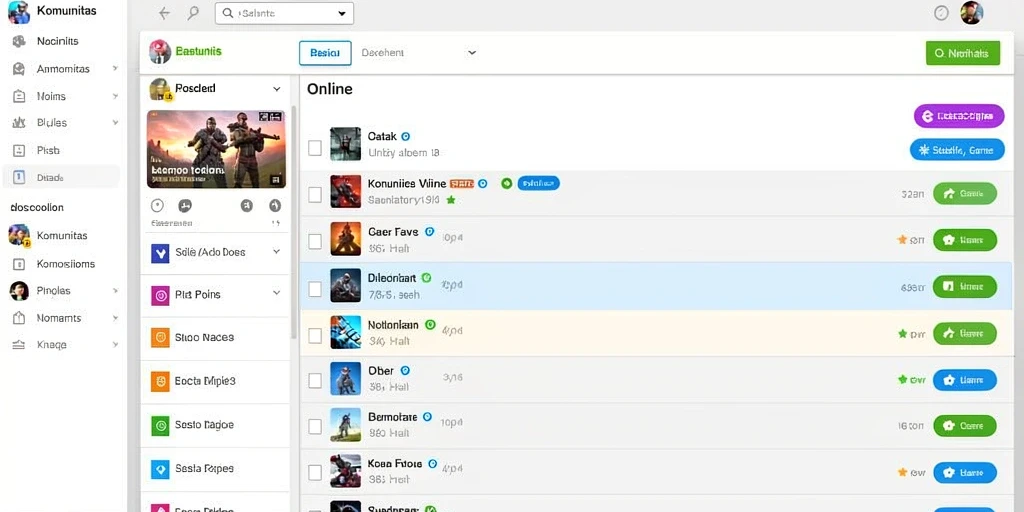
Task: Open the user avatar at top right
Action: pos(972,13)
